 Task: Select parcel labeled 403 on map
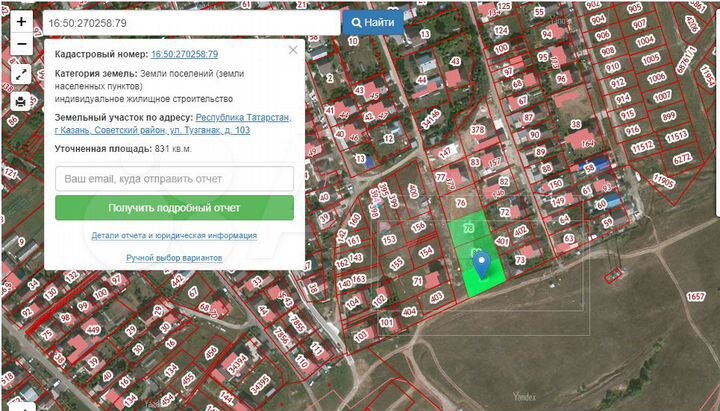pyautogui.click(x=436, y=298)
